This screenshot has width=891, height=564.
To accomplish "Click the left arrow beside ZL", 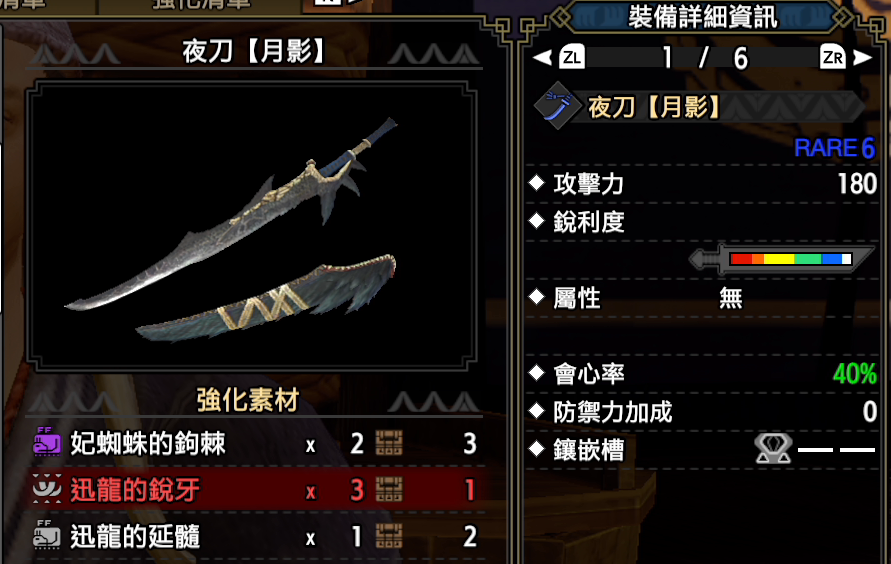I will 543,57.
